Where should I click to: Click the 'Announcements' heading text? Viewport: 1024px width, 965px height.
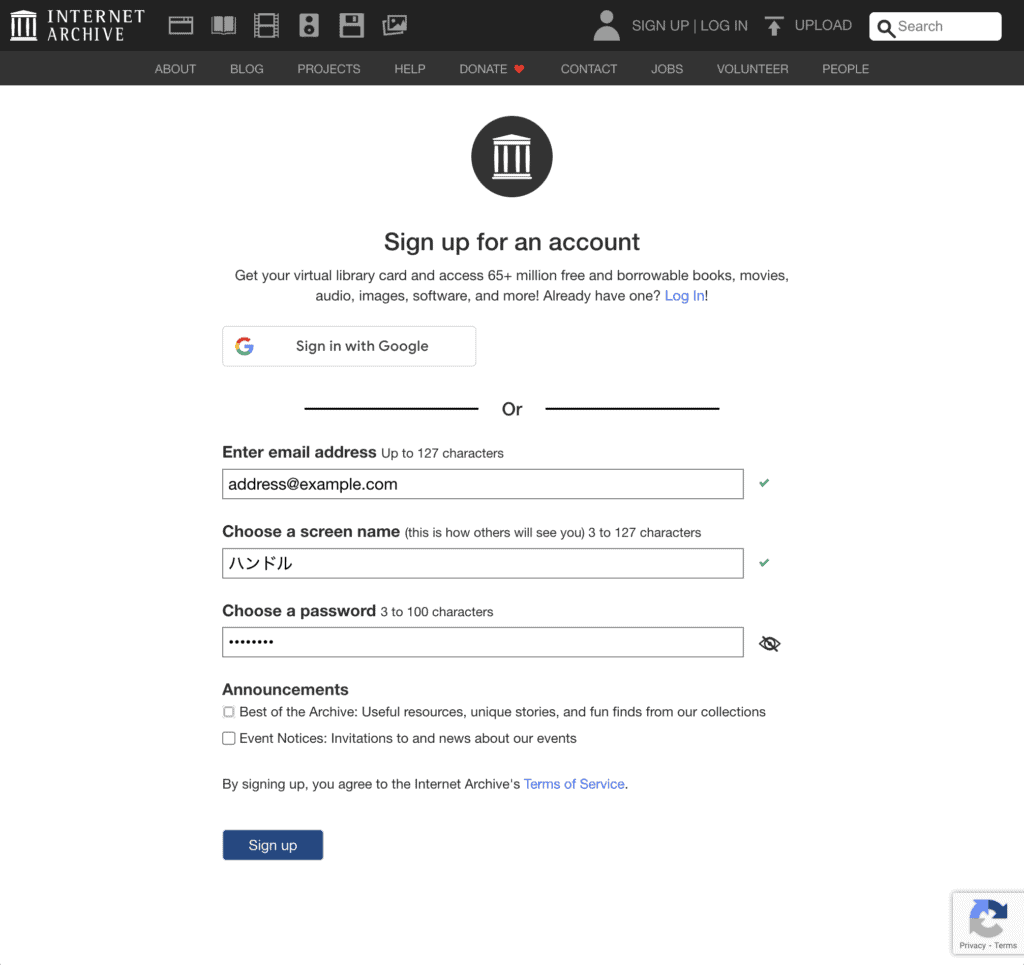[285, 689]
